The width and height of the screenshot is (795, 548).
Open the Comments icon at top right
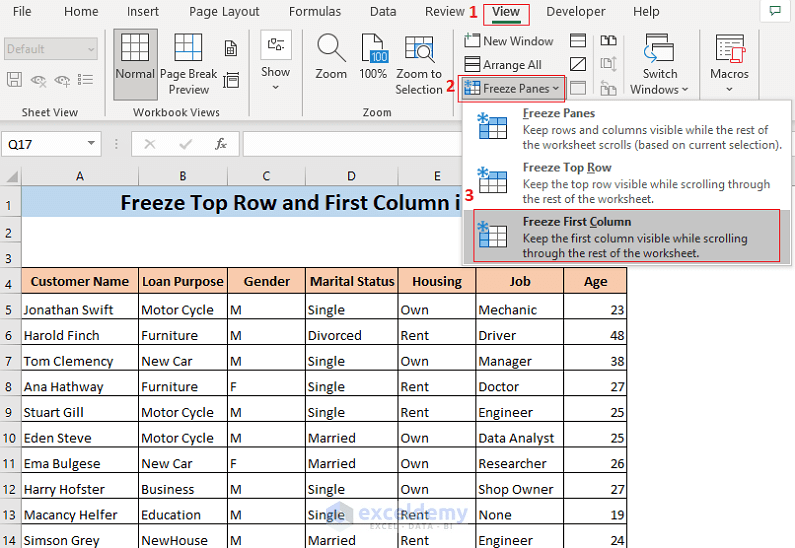775,11
